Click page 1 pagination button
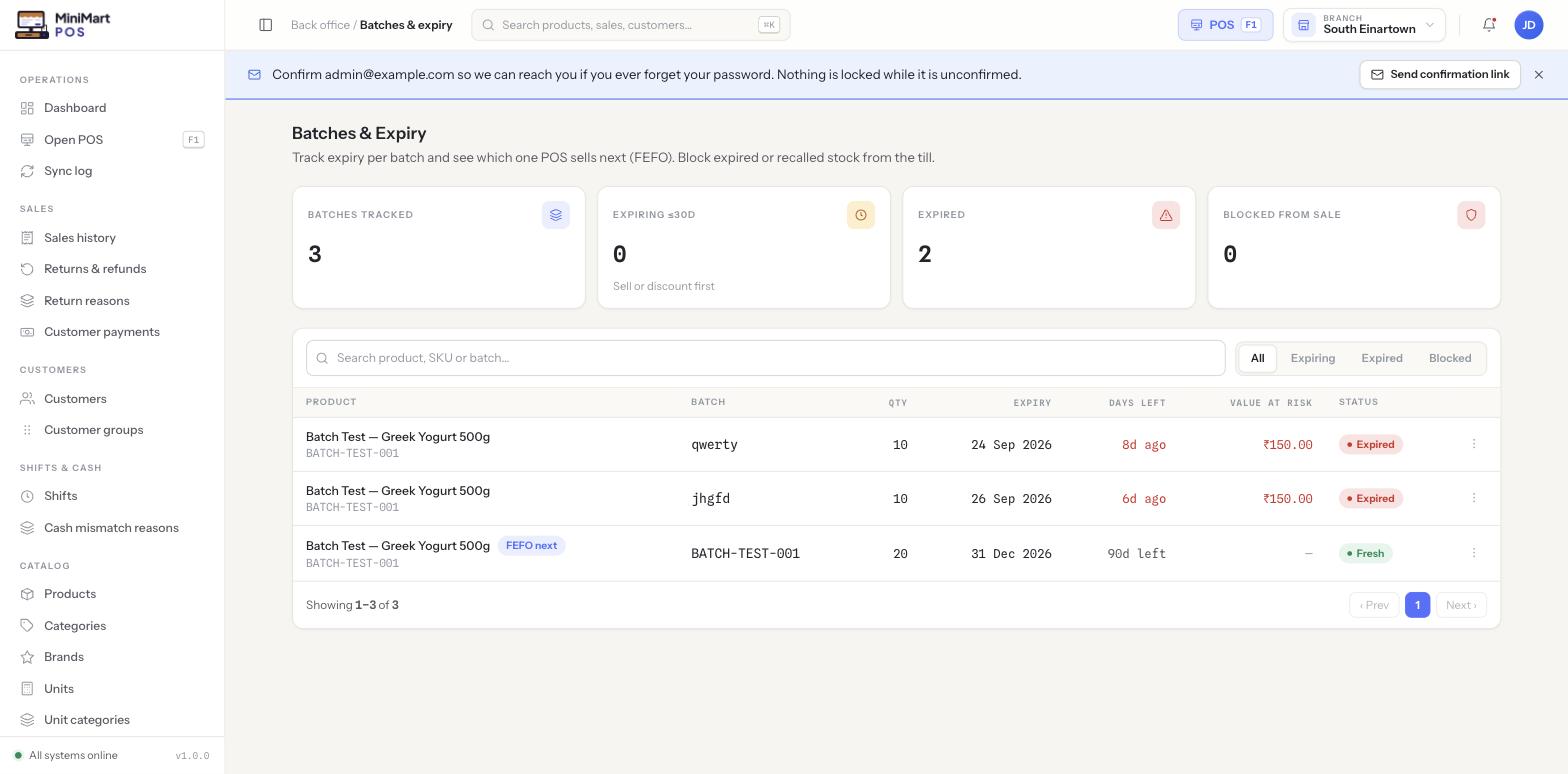1568x774 pixels. 1417,605
